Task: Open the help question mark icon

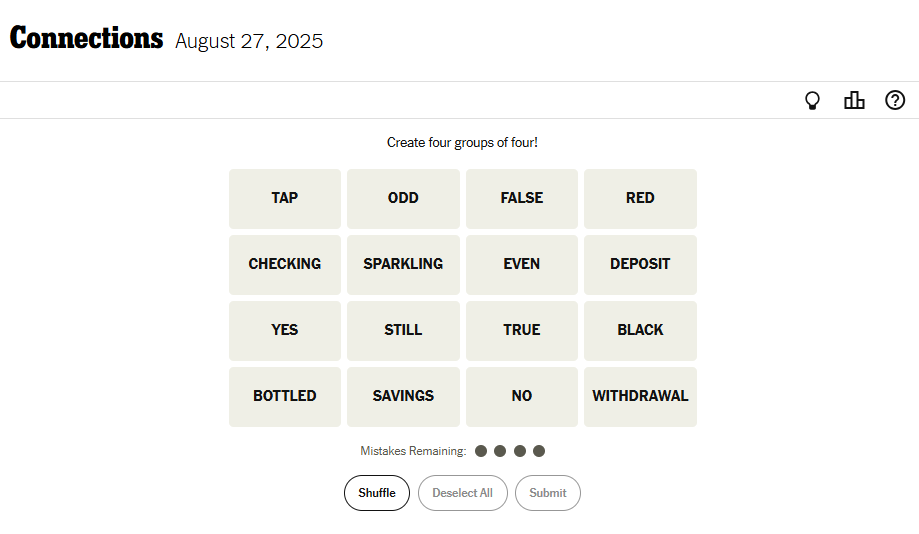Action: (895, 100)
